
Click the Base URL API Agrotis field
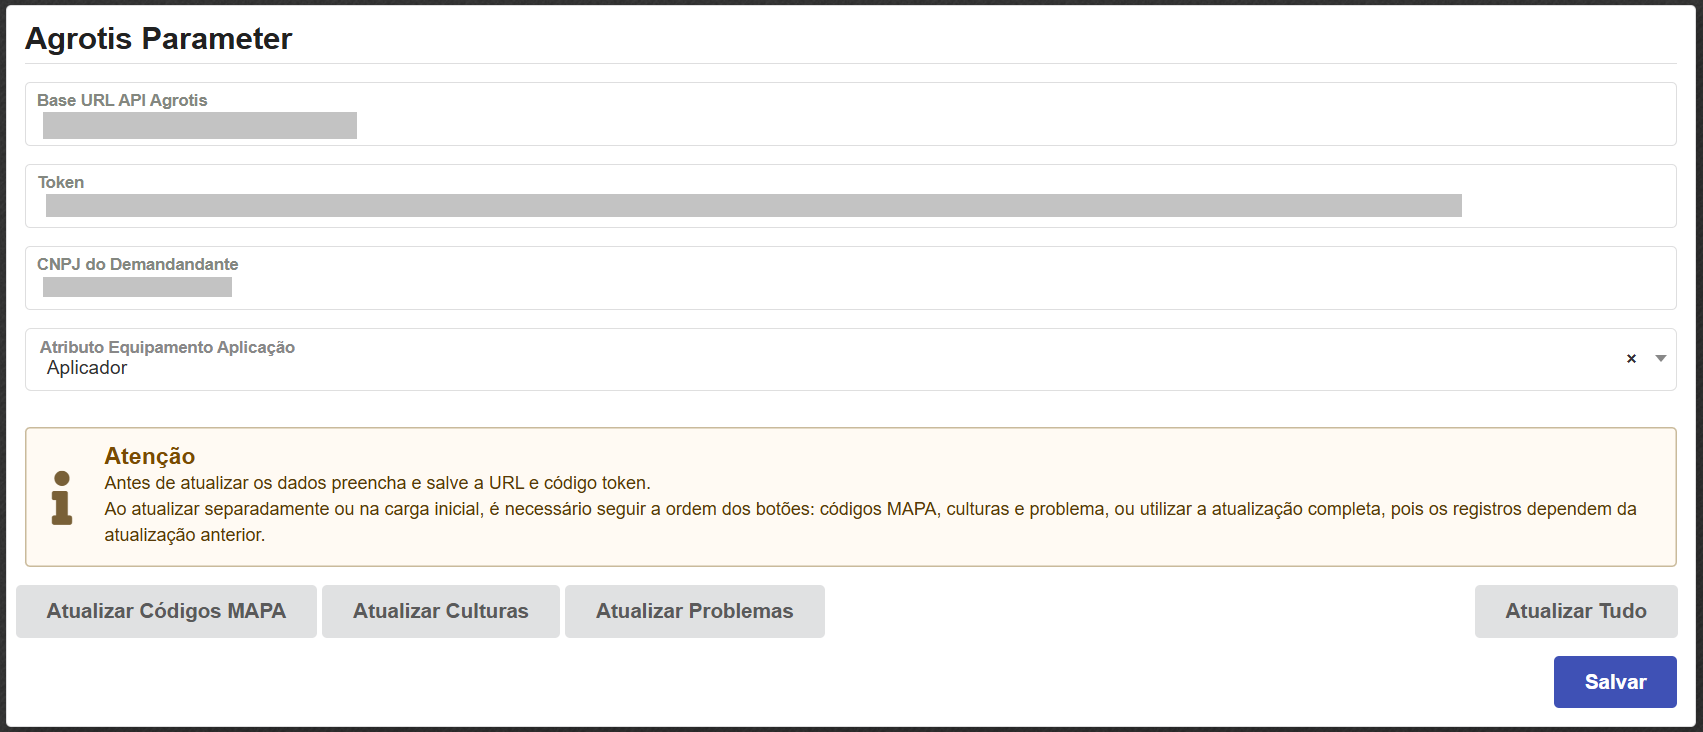(850, 125)
